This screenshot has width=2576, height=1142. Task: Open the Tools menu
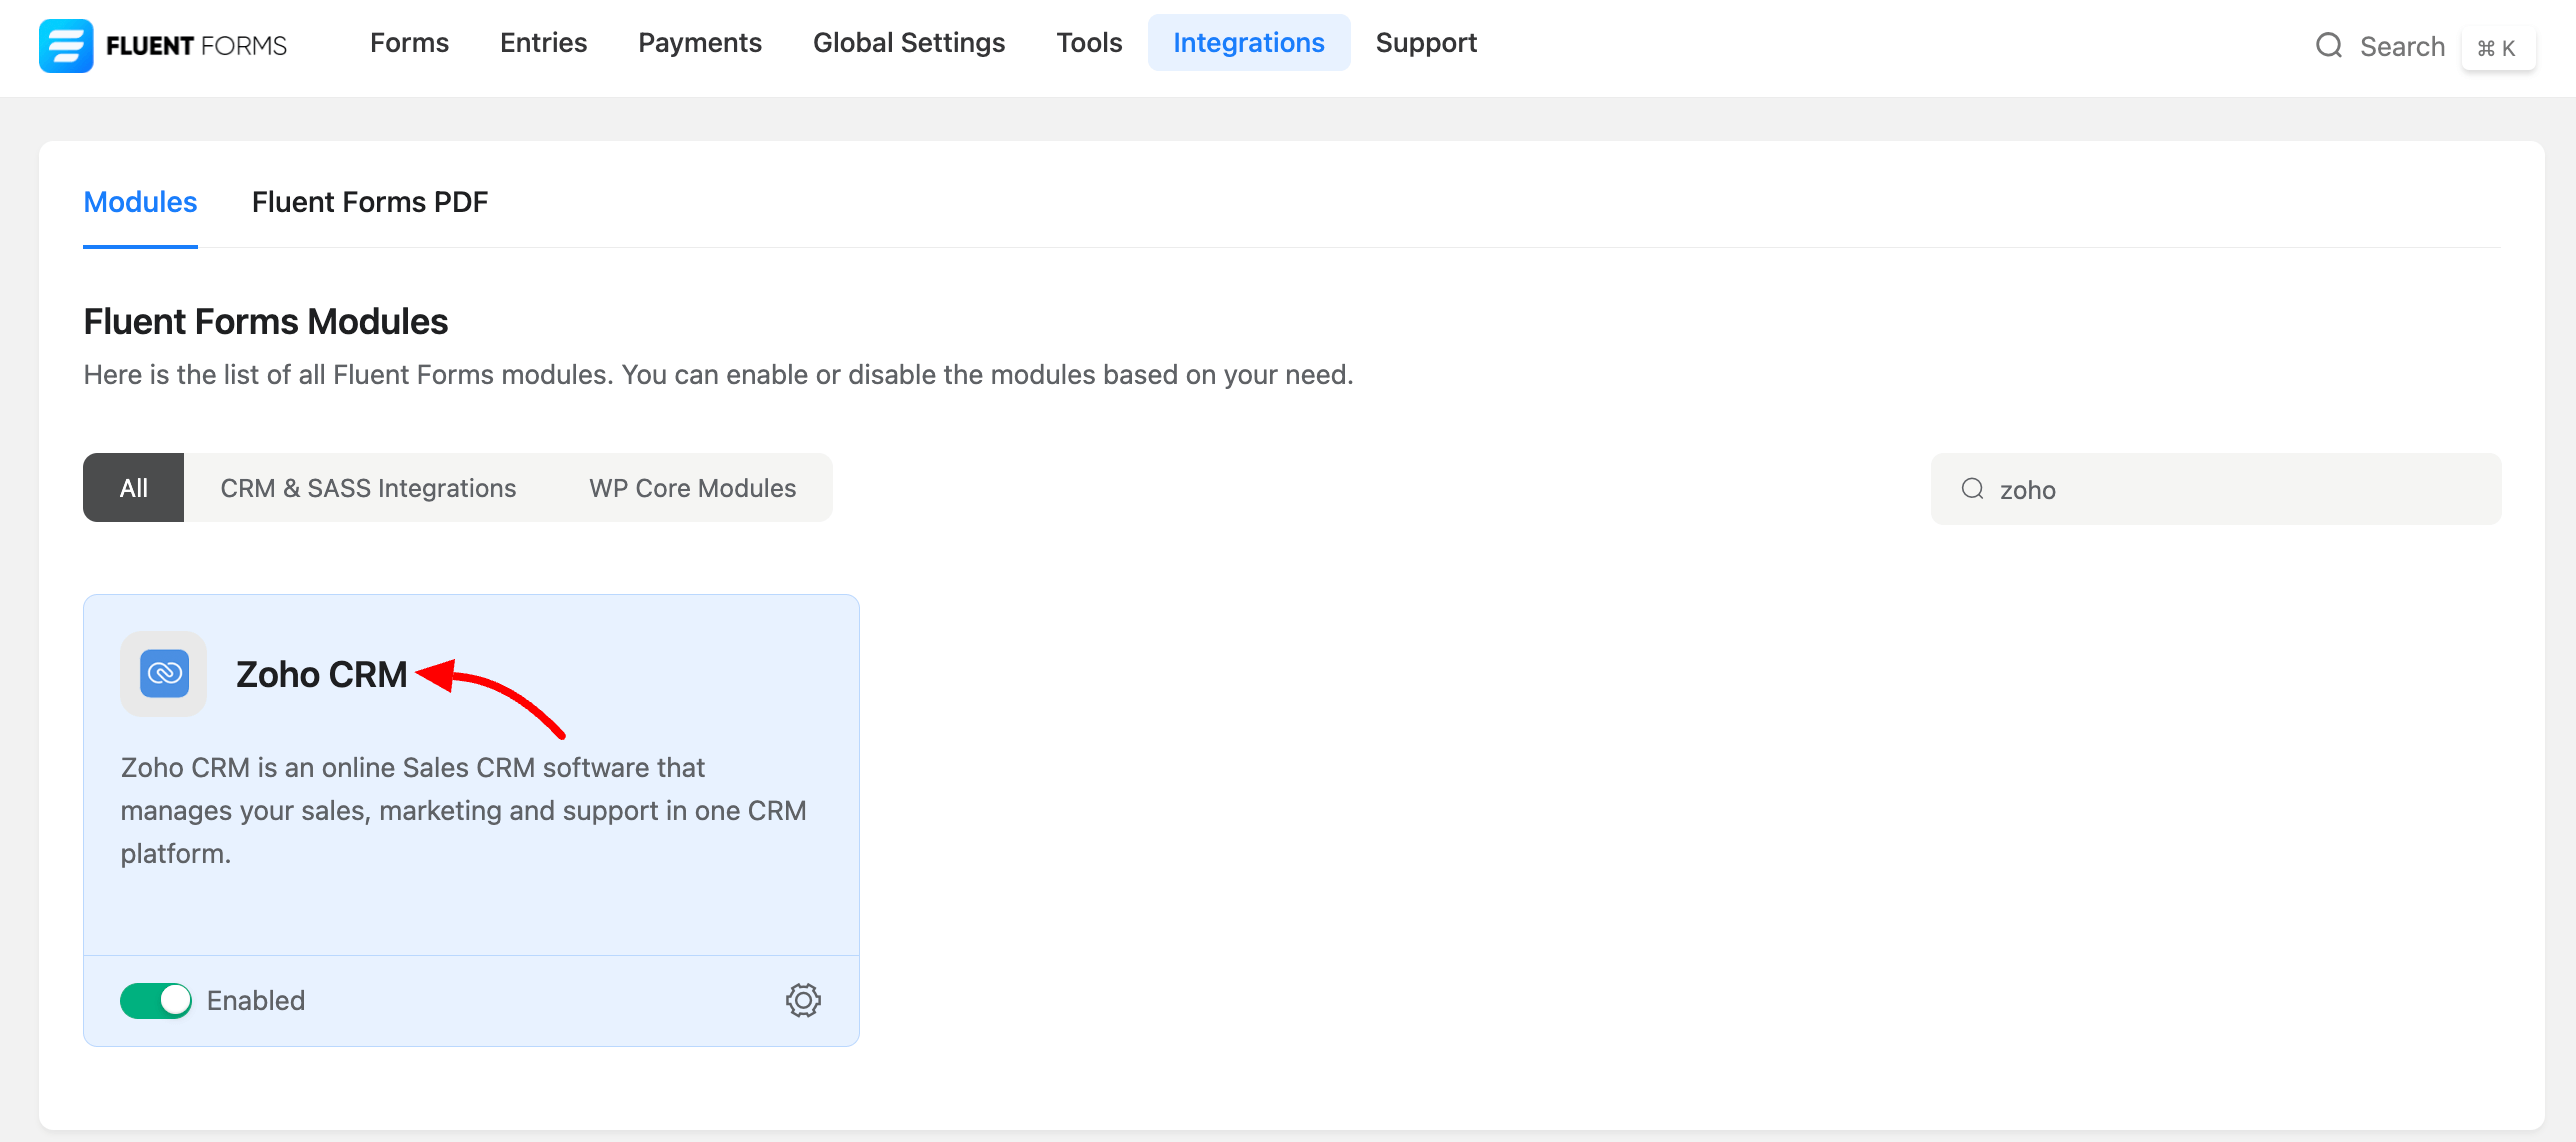point(1088,43)
